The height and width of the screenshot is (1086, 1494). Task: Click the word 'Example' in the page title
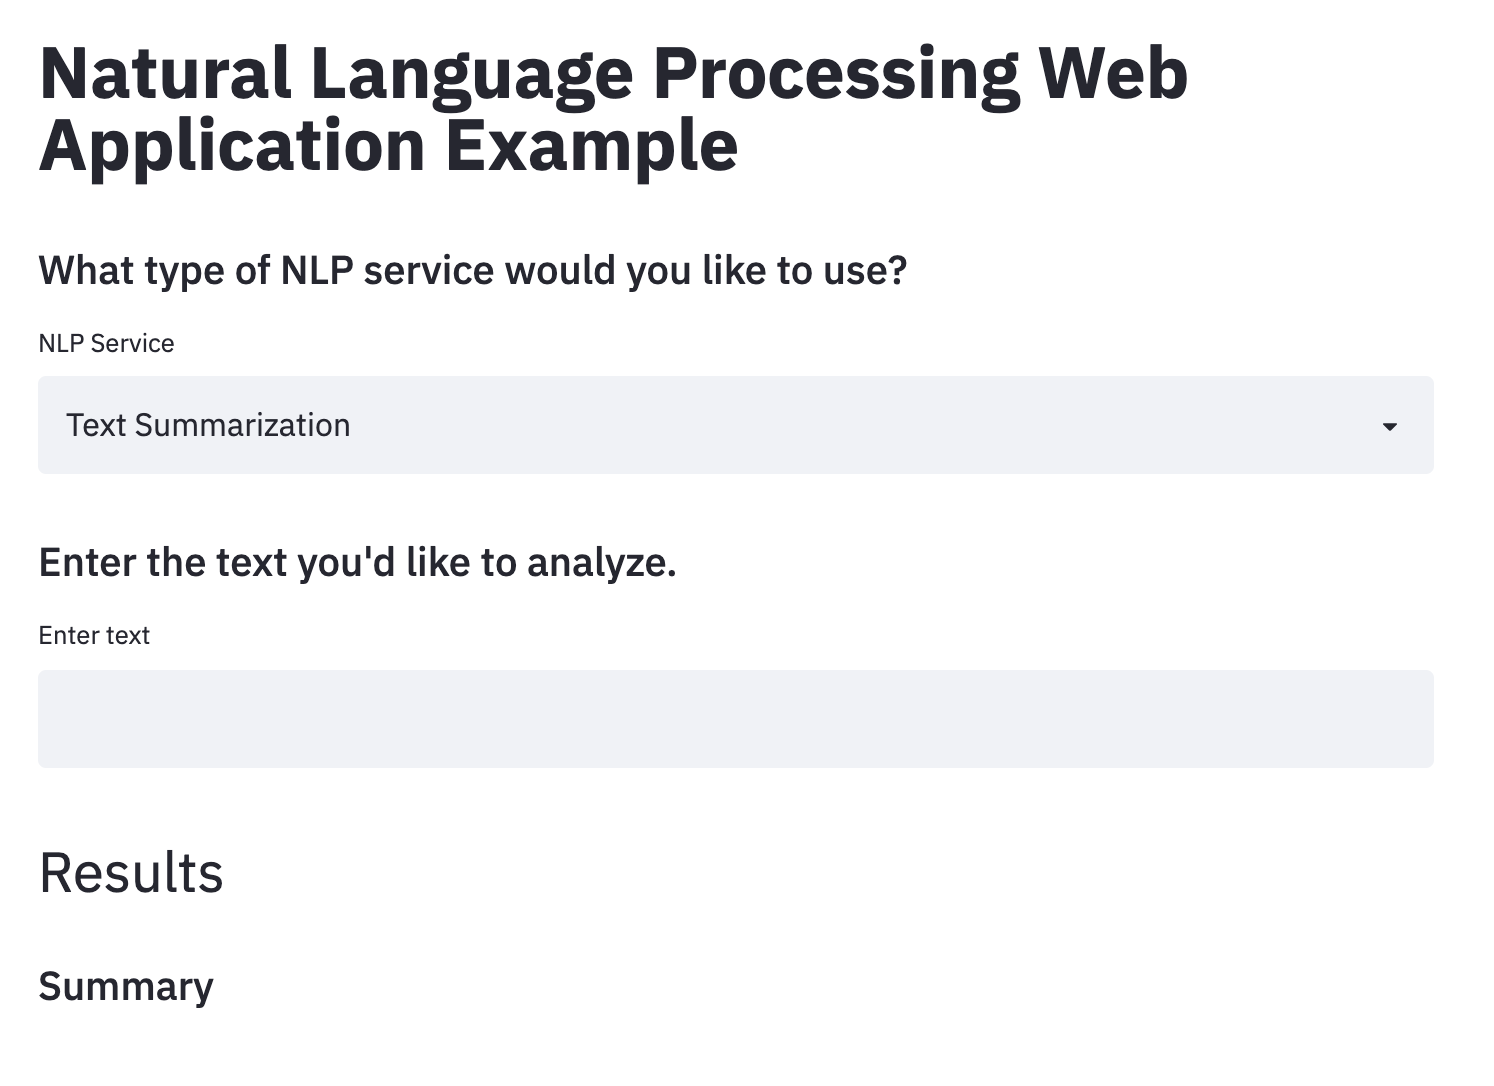click(x=591, y=146)
